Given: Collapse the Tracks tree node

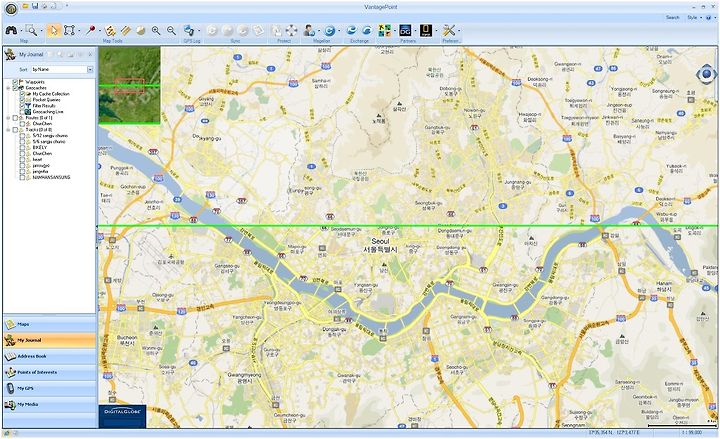Looking at the screenshot, I should (8, 130).
